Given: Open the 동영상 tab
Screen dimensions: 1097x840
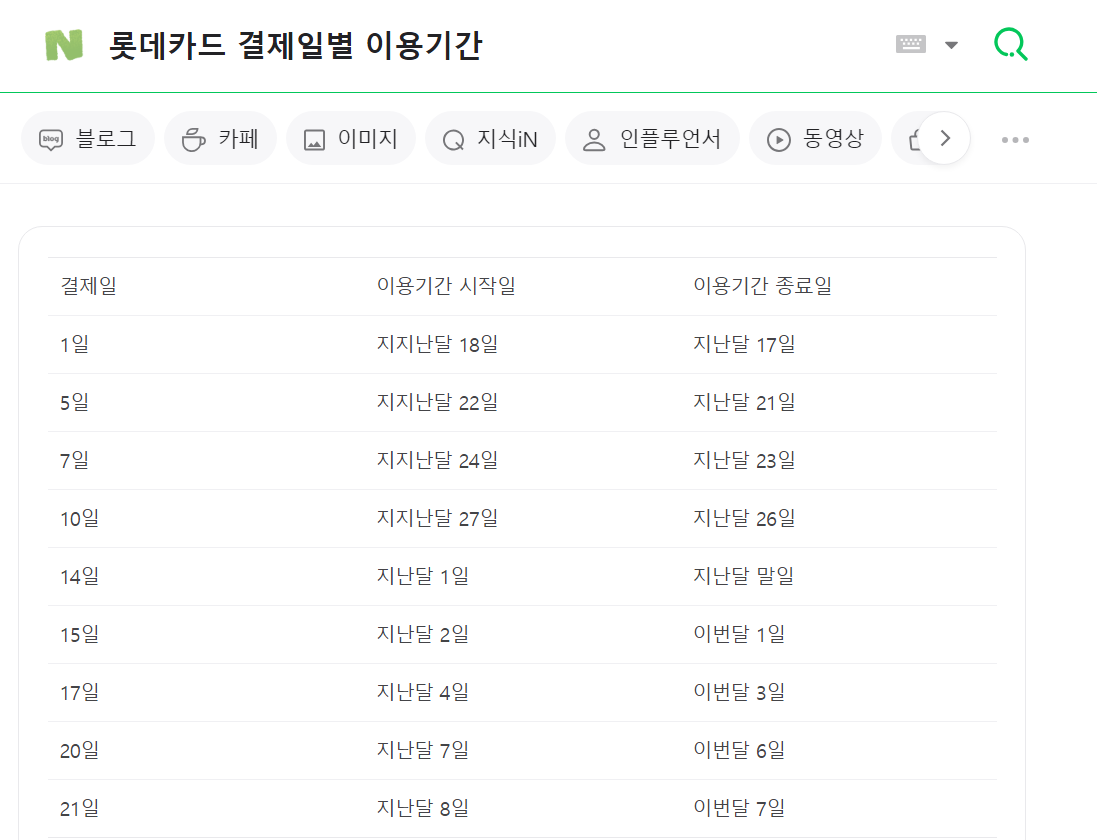Looking at the screenshot, I should pos(815,138).
